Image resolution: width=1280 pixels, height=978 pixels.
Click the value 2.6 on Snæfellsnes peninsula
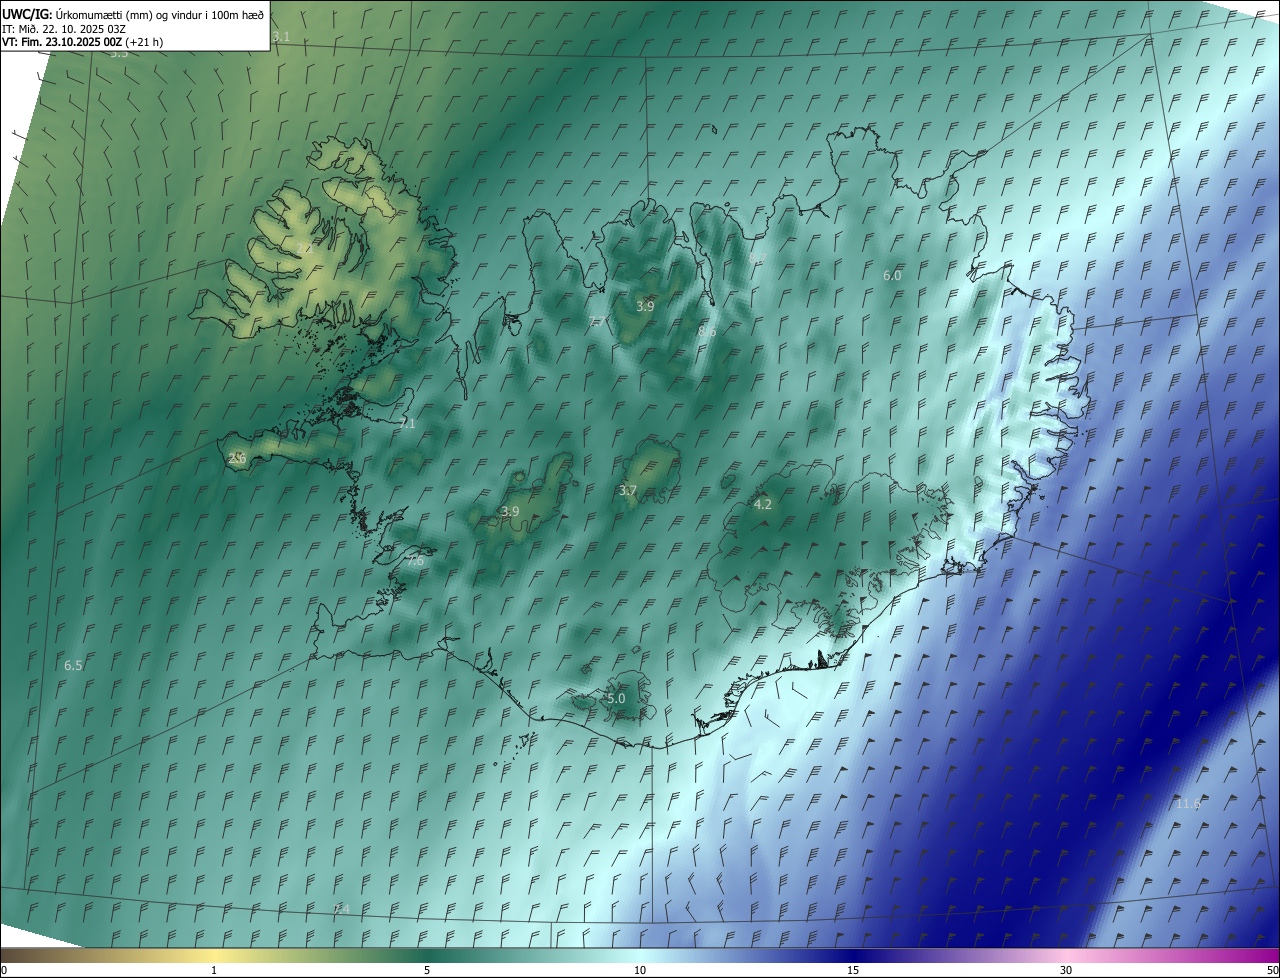click(237, 458)
